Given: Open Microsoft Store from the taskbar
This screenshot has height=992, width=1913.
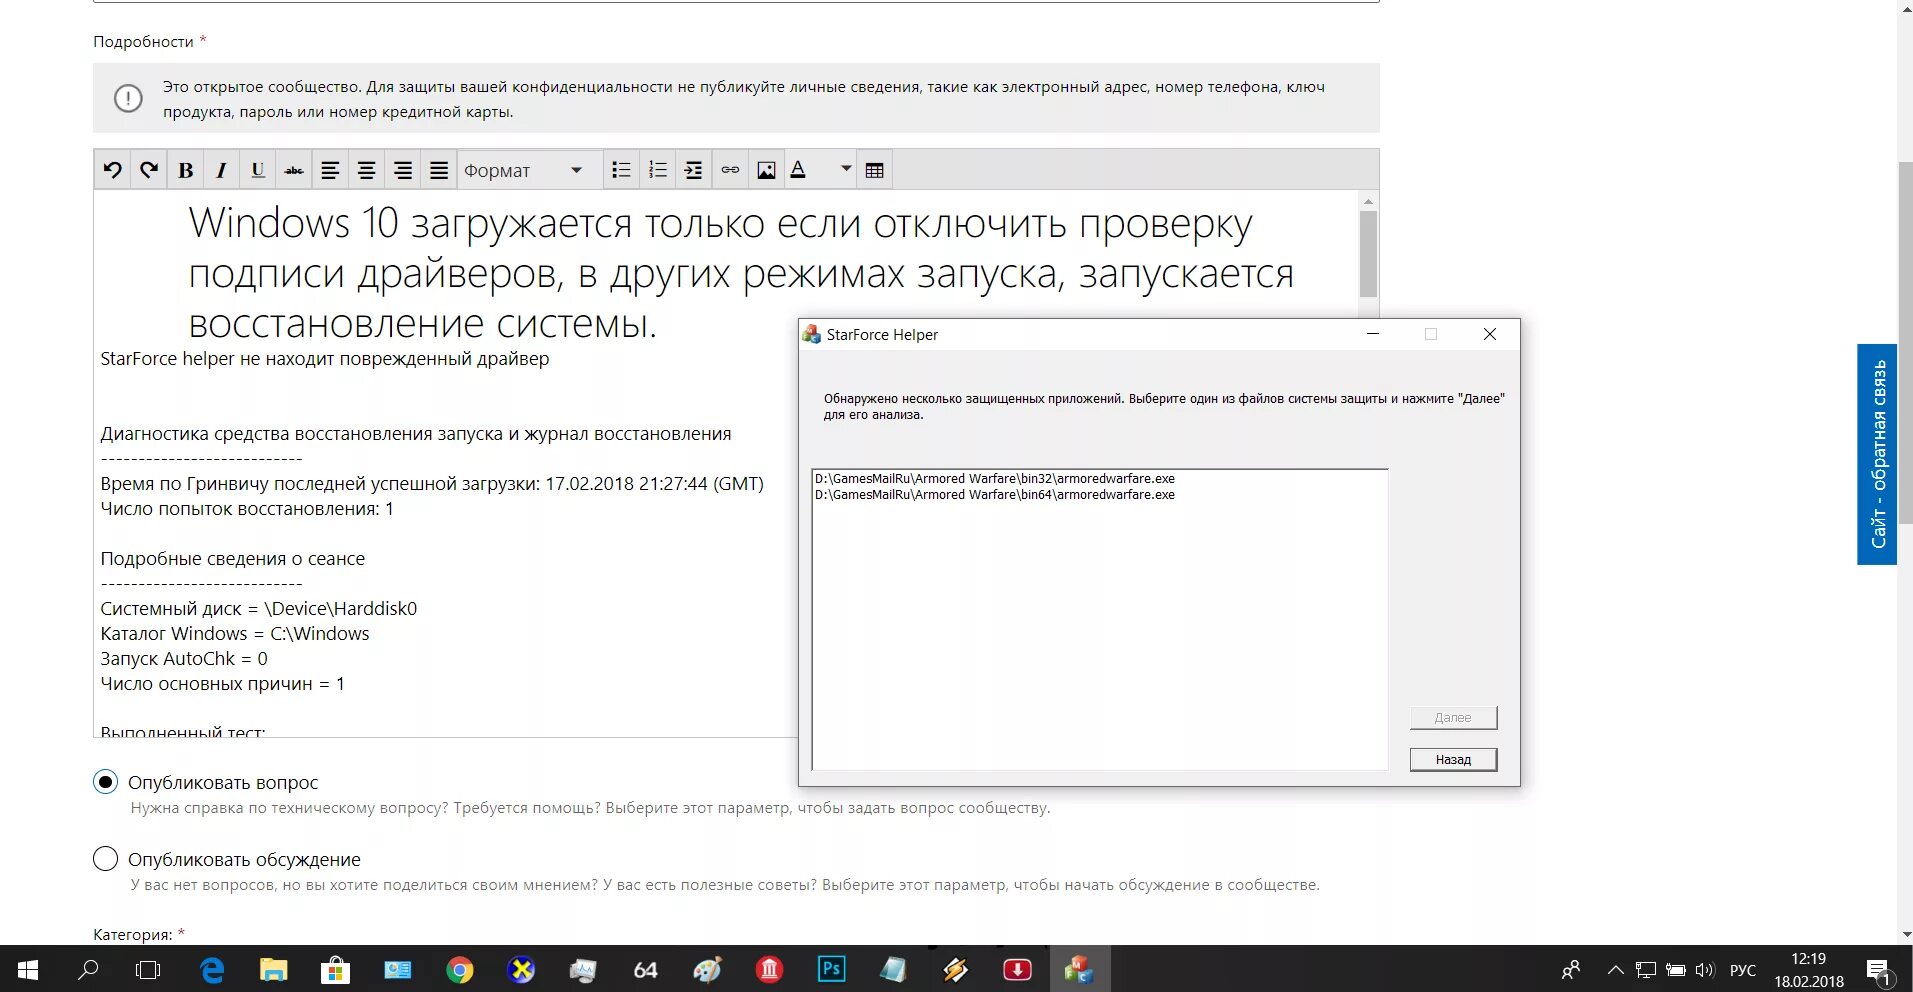Looking at the screenshot, I should click(x=335, y=969).
